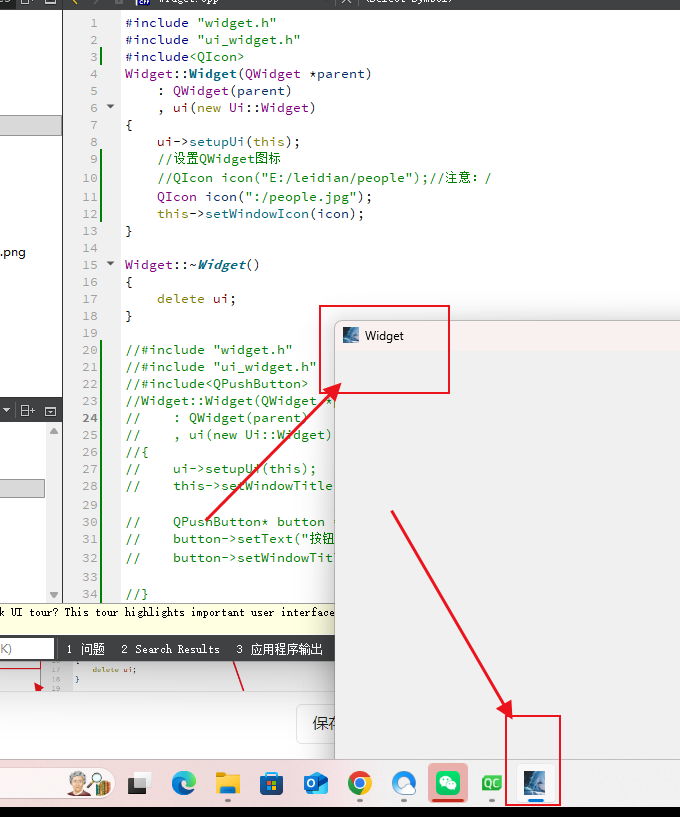Click the 'Widget' window title text
Image resolution: width=680 pixels, height=817 pixels.
pyautogui.click(x=384, y=336)
